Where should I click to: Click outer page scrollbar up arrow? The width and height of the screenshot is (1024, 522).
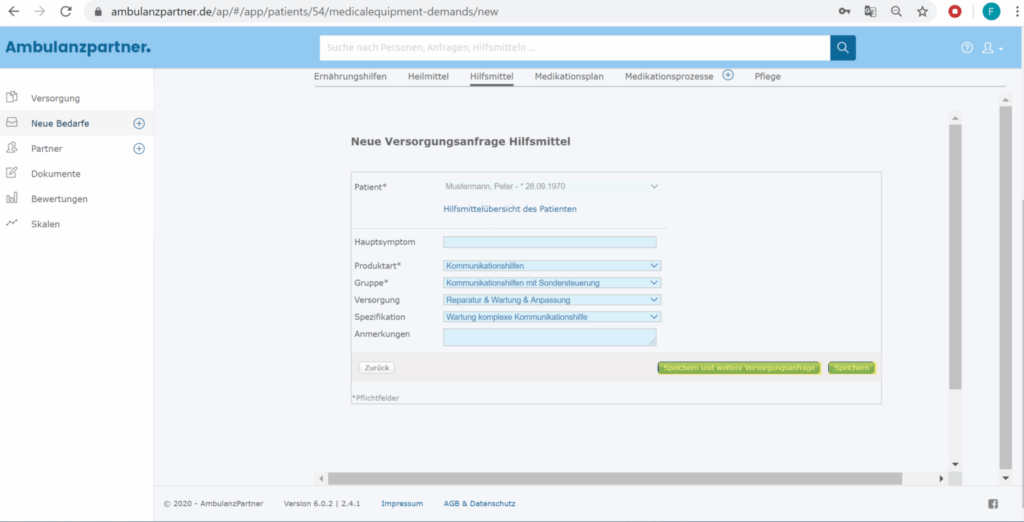pos(1006,99)
